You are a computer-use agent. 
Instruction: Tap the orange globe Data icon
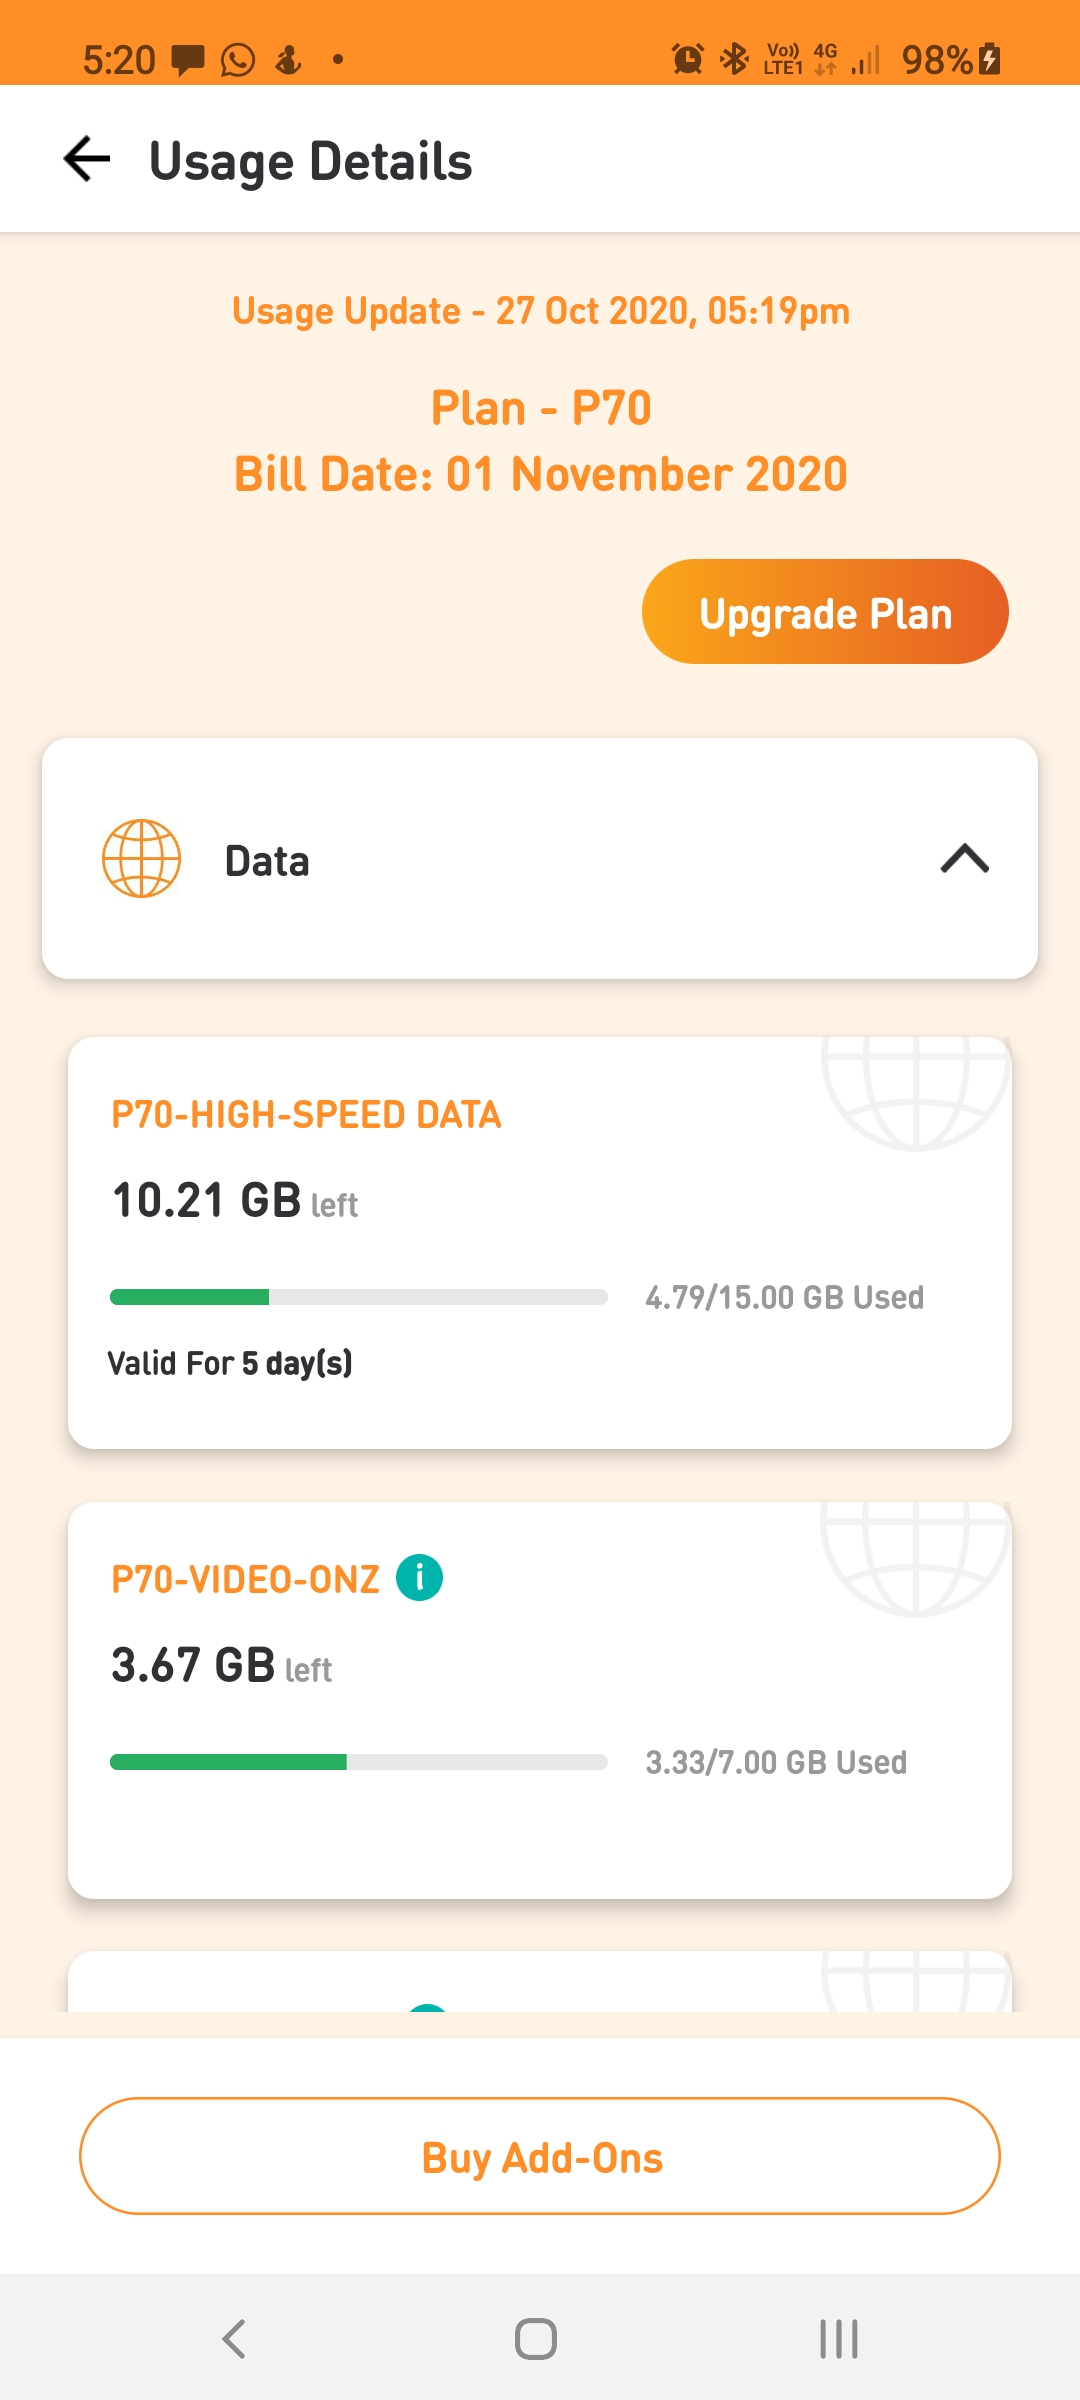tap(141, 859)
